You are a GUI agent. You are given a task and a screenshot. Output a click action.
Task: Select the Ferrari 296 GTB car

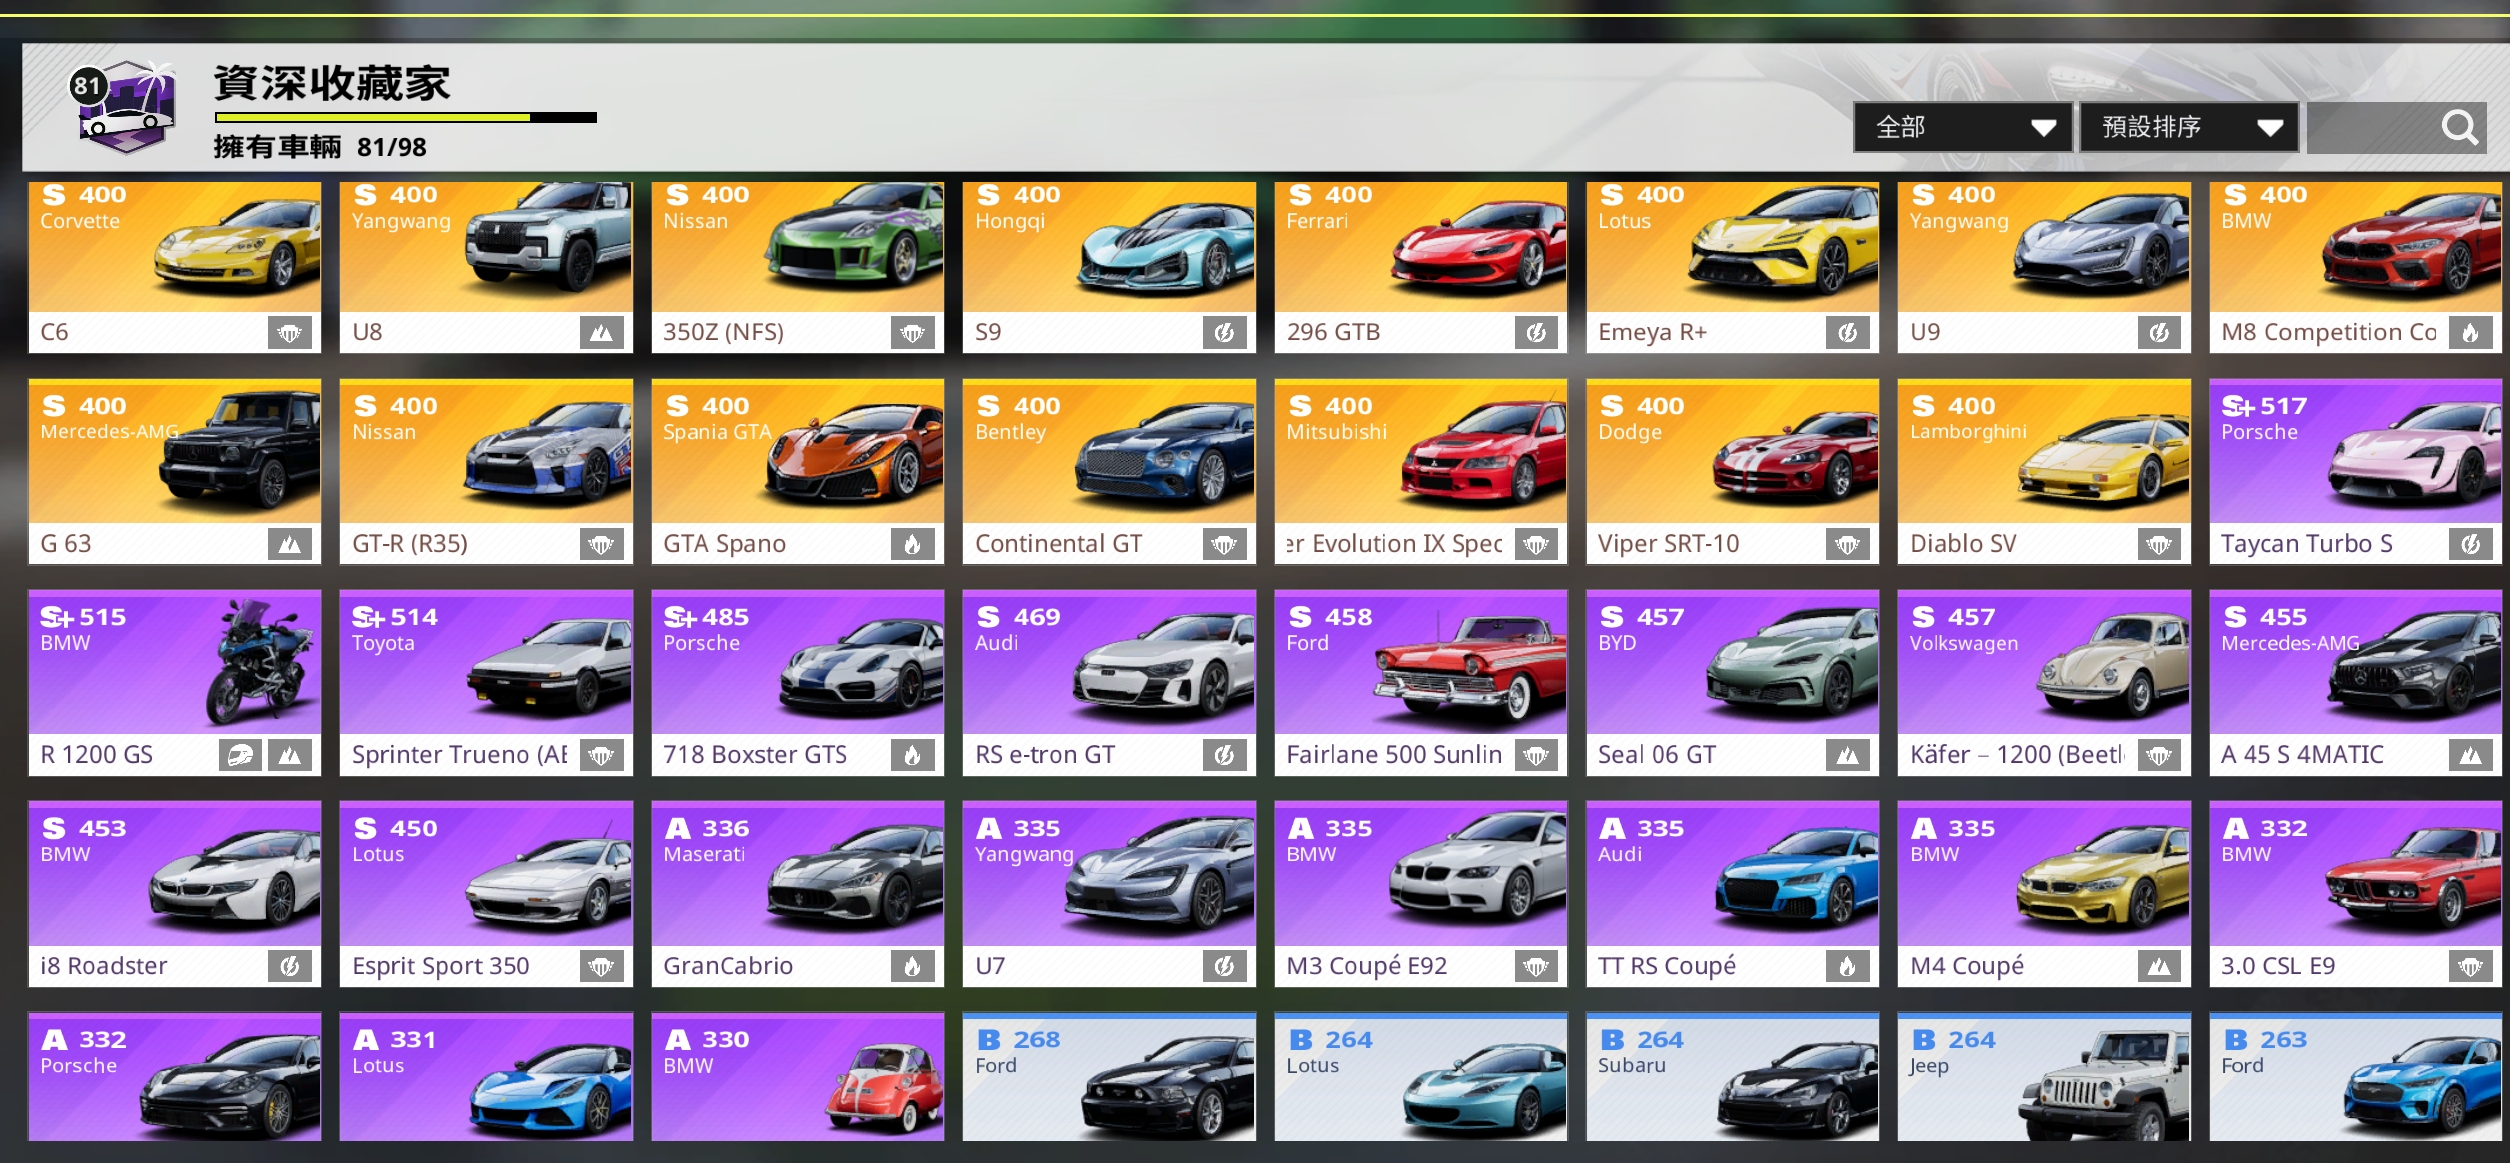pos(1420,267)
